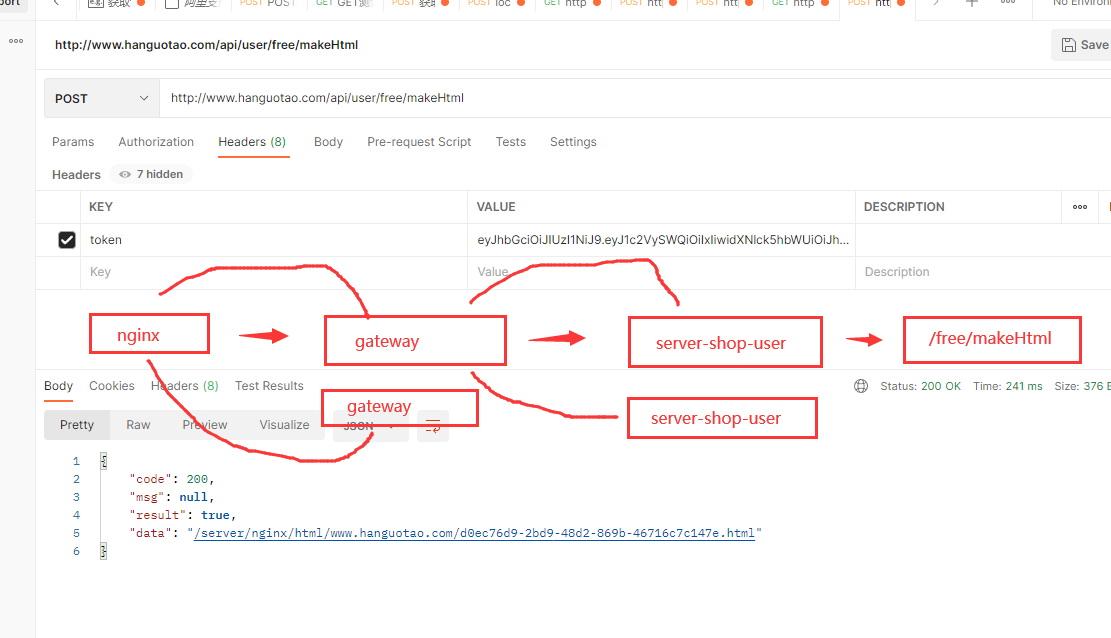The width and height of the screenshot is (1111, 638).
Task: Switch to the Raw response view
Action: click(x=138, y=425)
